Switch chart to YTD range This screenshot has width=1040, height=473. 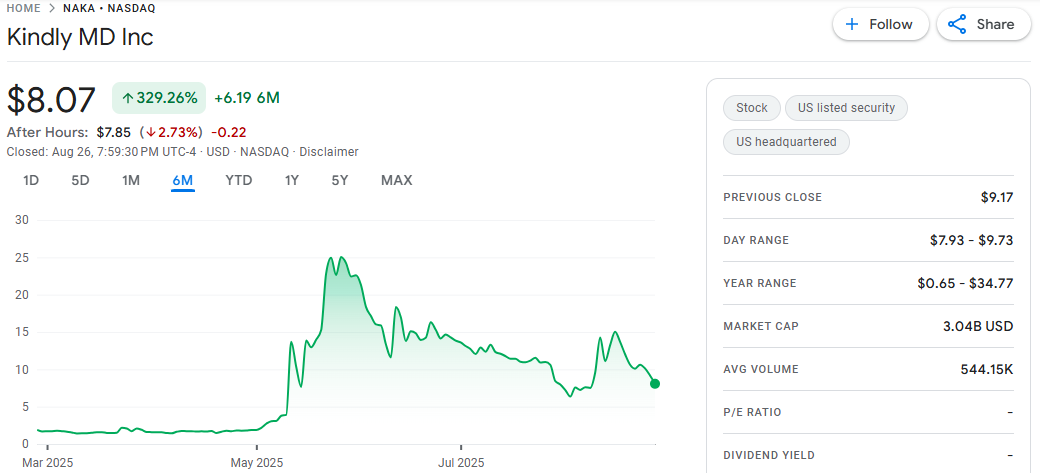(239, 180)
